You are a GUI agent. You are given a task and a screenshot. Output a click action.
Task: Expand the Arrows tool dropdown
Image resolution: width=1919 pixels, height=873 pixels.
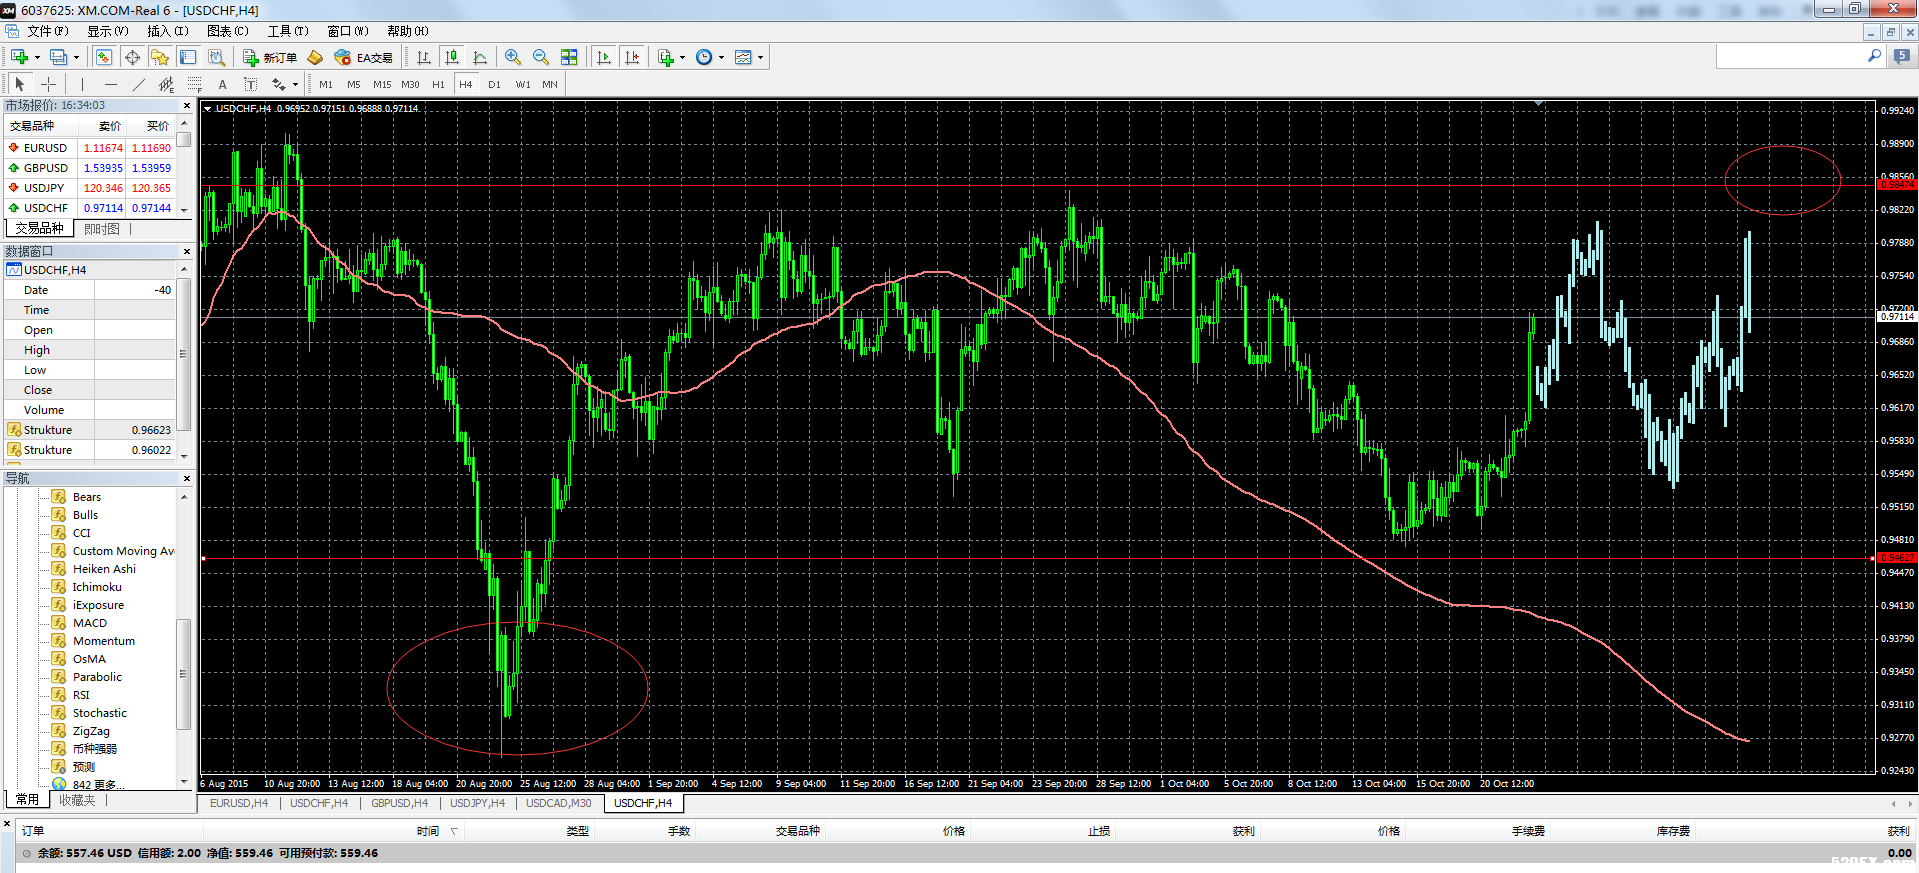click(x=295, y=84)
